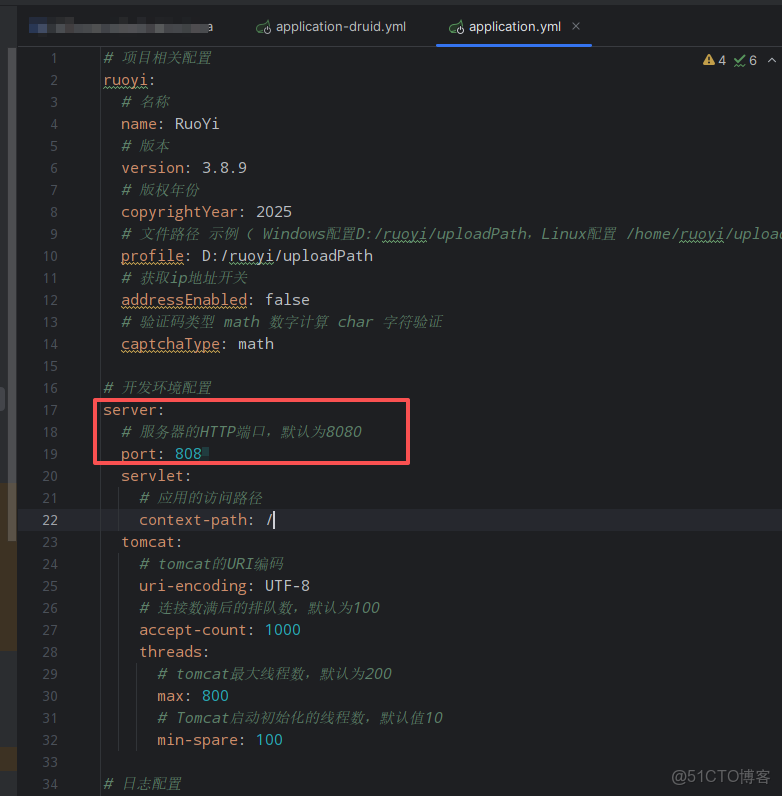The width and height of the screenshot is (782, 796).
Task: Collapse the inspections widget with the up arrow
Action: point(772,60)
